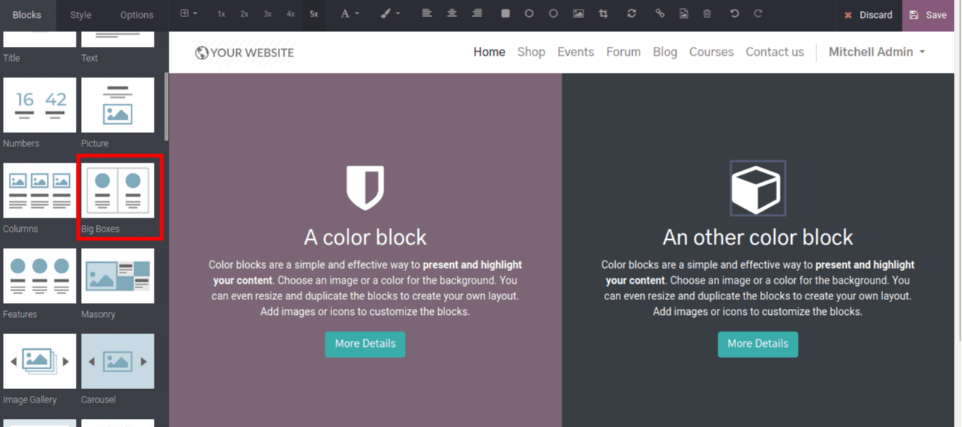Screen dimensions: 962x427
Task: Apply thumbnail dotted circle shape
Action: [553, 13]
